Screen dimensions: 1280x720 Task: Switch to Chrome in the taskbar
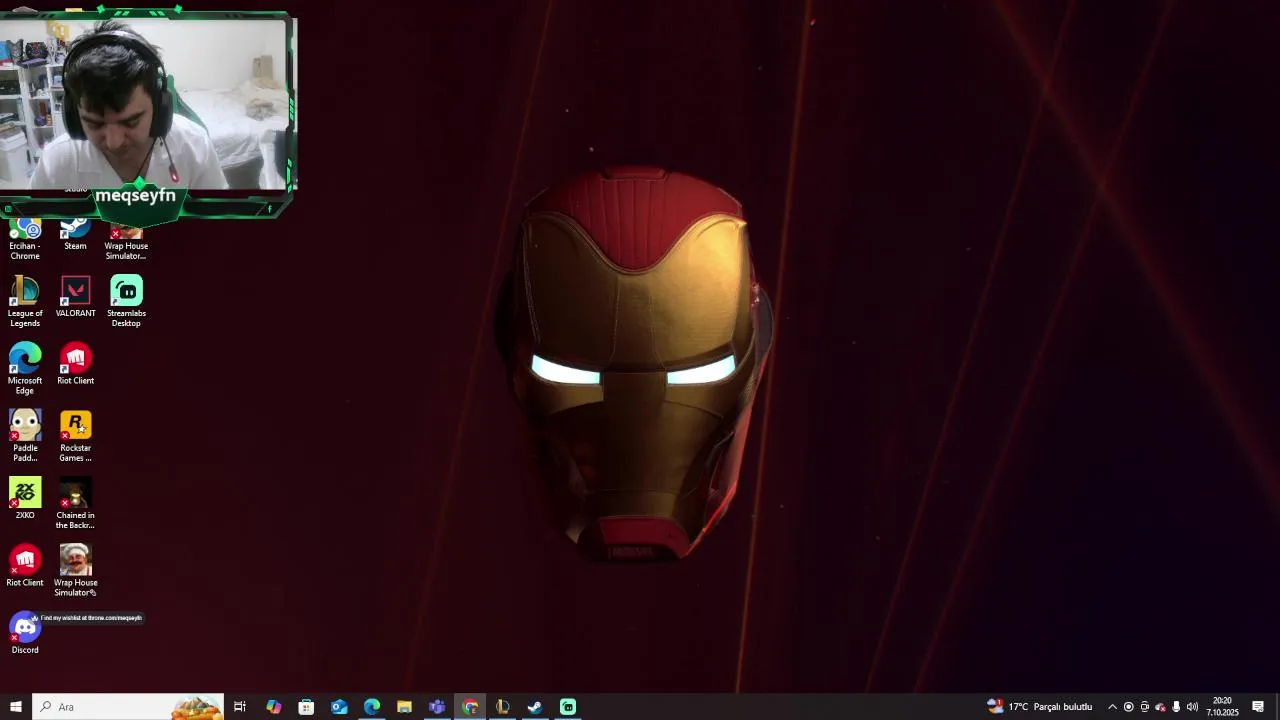[470, 707]
